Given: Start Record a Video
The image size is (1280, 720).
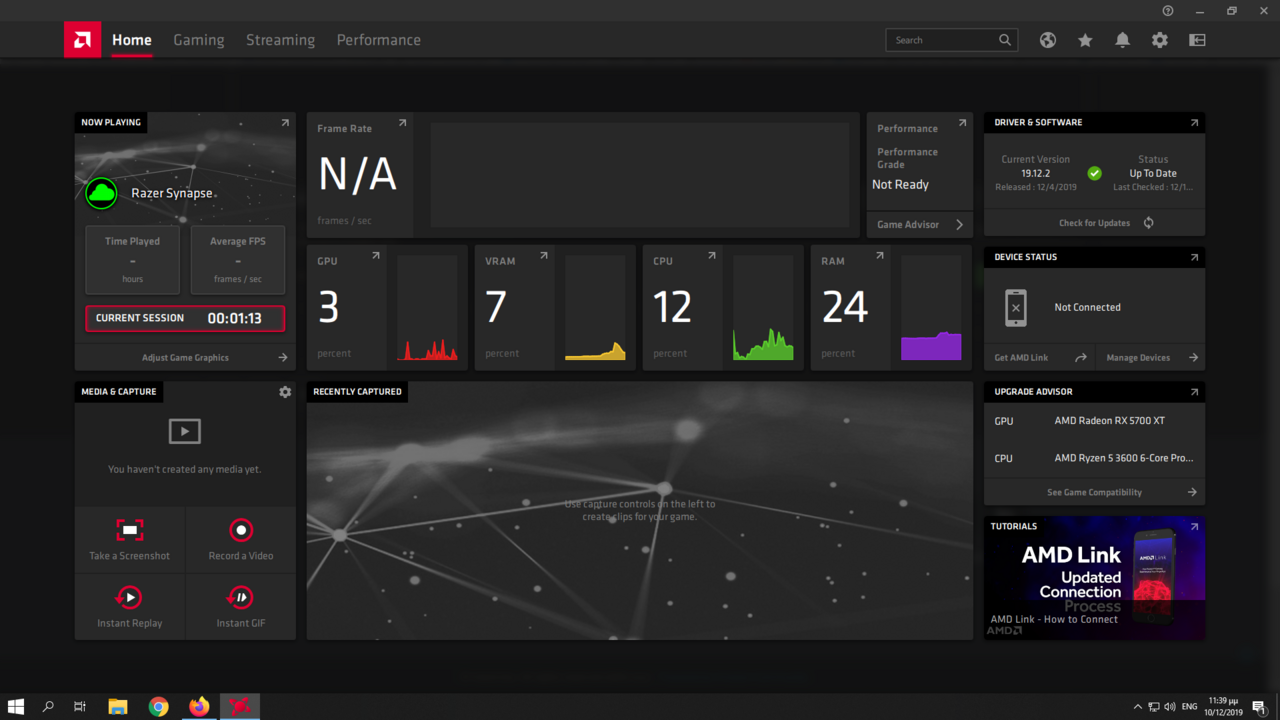Looking at the screenshot, I should (x=241, y=540).
